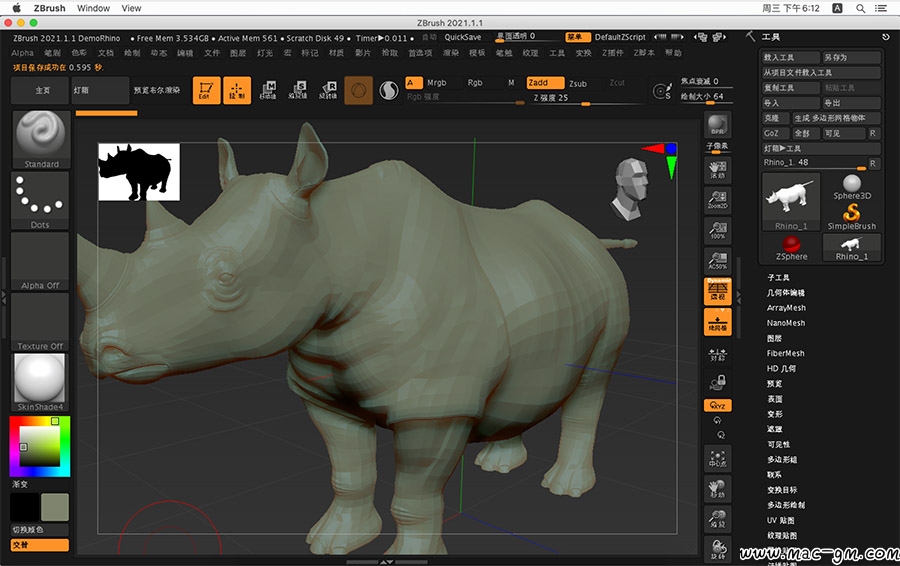Open the Standard brush thumbnail
900x566 pixels.
pyautogui.click(x=41, y=139)
